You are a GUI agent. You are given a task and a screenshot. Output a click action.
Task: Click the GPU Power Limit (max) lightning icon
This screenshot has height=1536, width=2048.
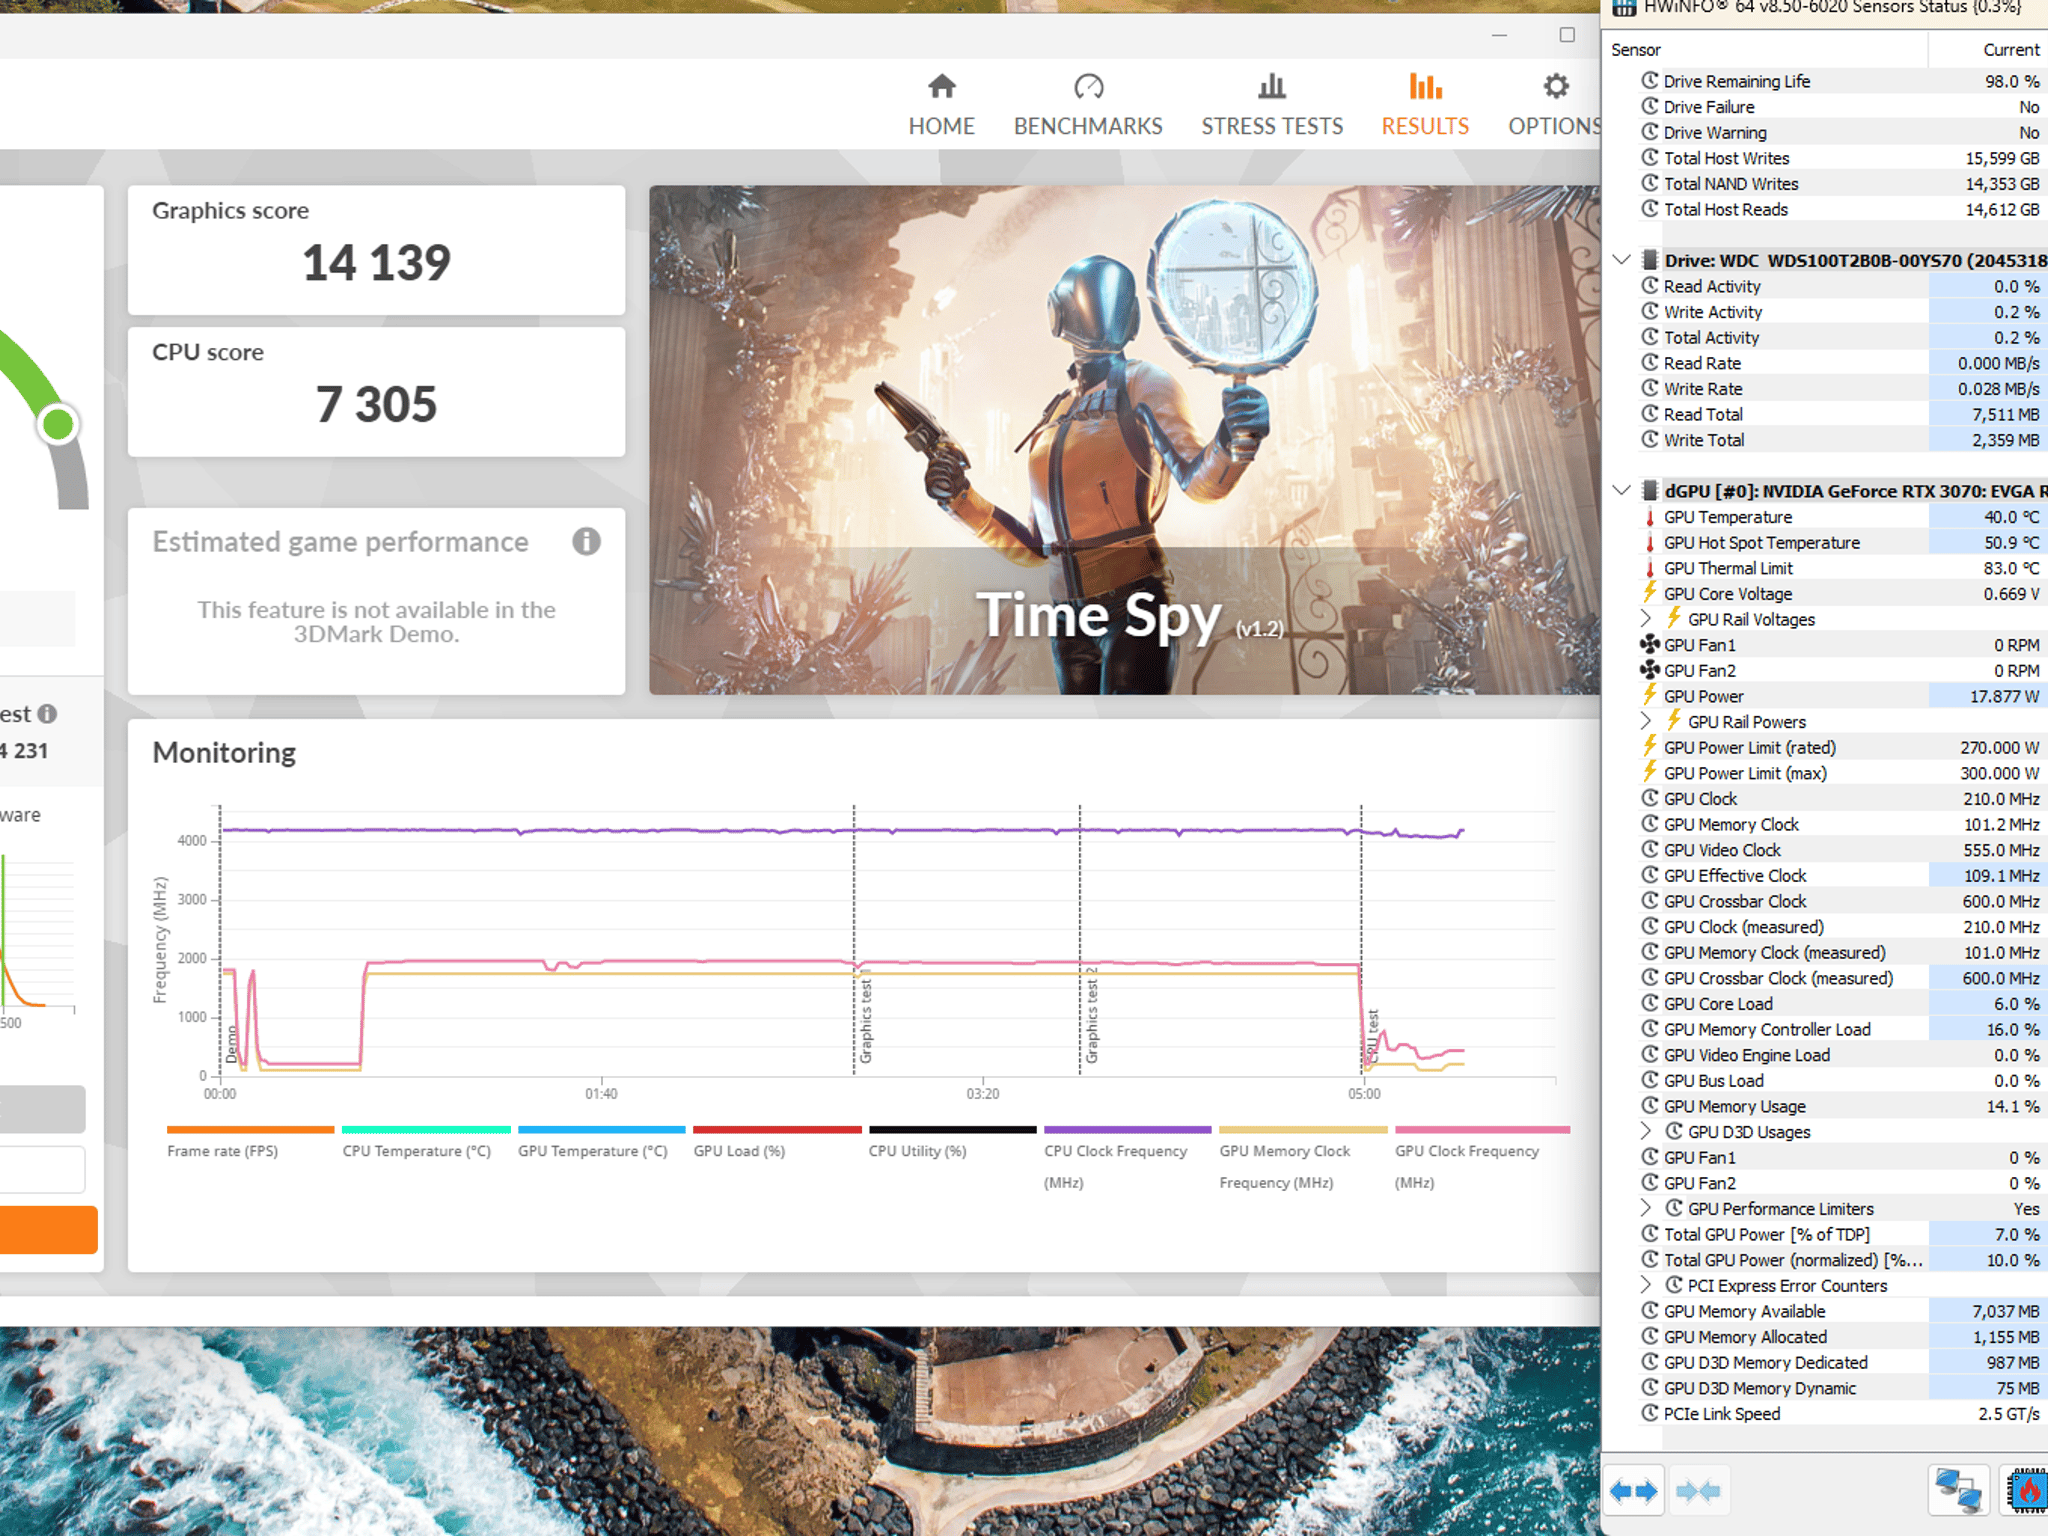tap(1650, 772)
